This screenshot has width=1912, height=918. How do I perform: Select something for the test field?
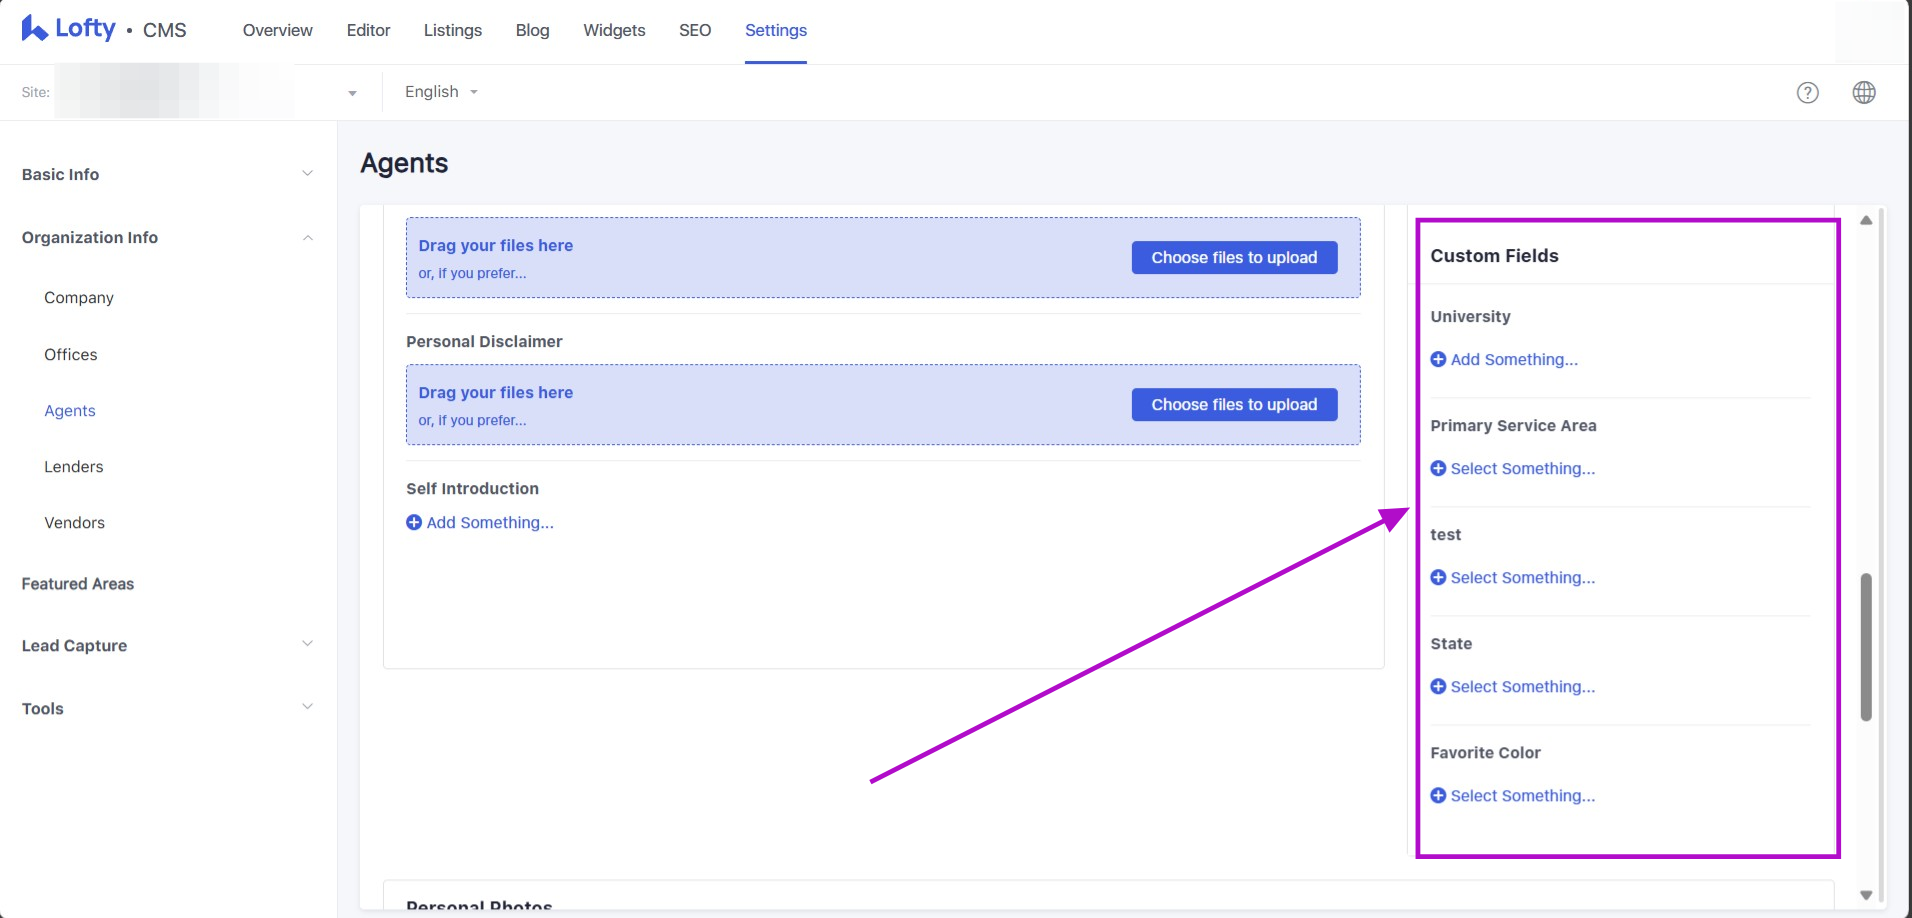tap(1522, 578)
